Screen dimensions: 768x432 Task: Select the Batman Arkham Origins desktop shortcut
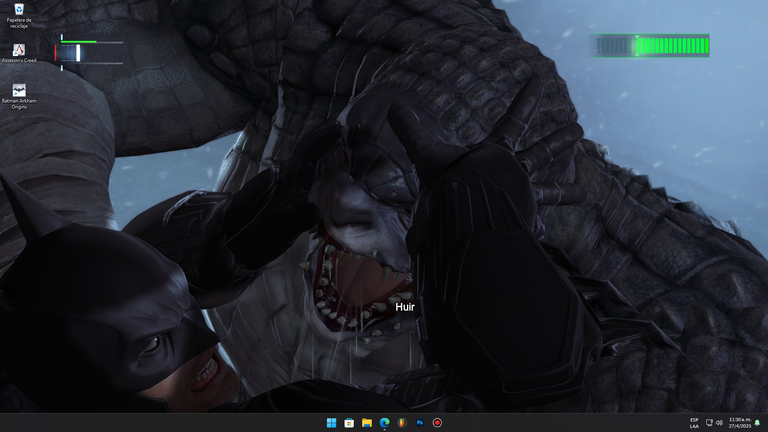[x=19, y=96]
